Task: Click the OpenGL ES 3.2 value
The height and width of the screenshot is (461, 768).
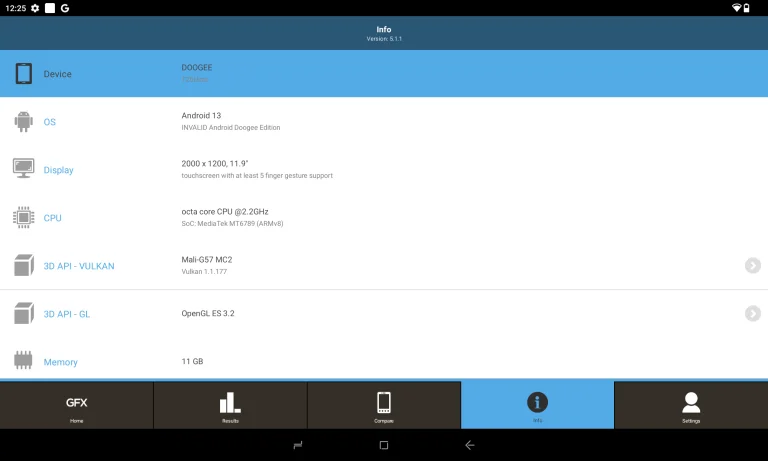Action: point(208,314)
